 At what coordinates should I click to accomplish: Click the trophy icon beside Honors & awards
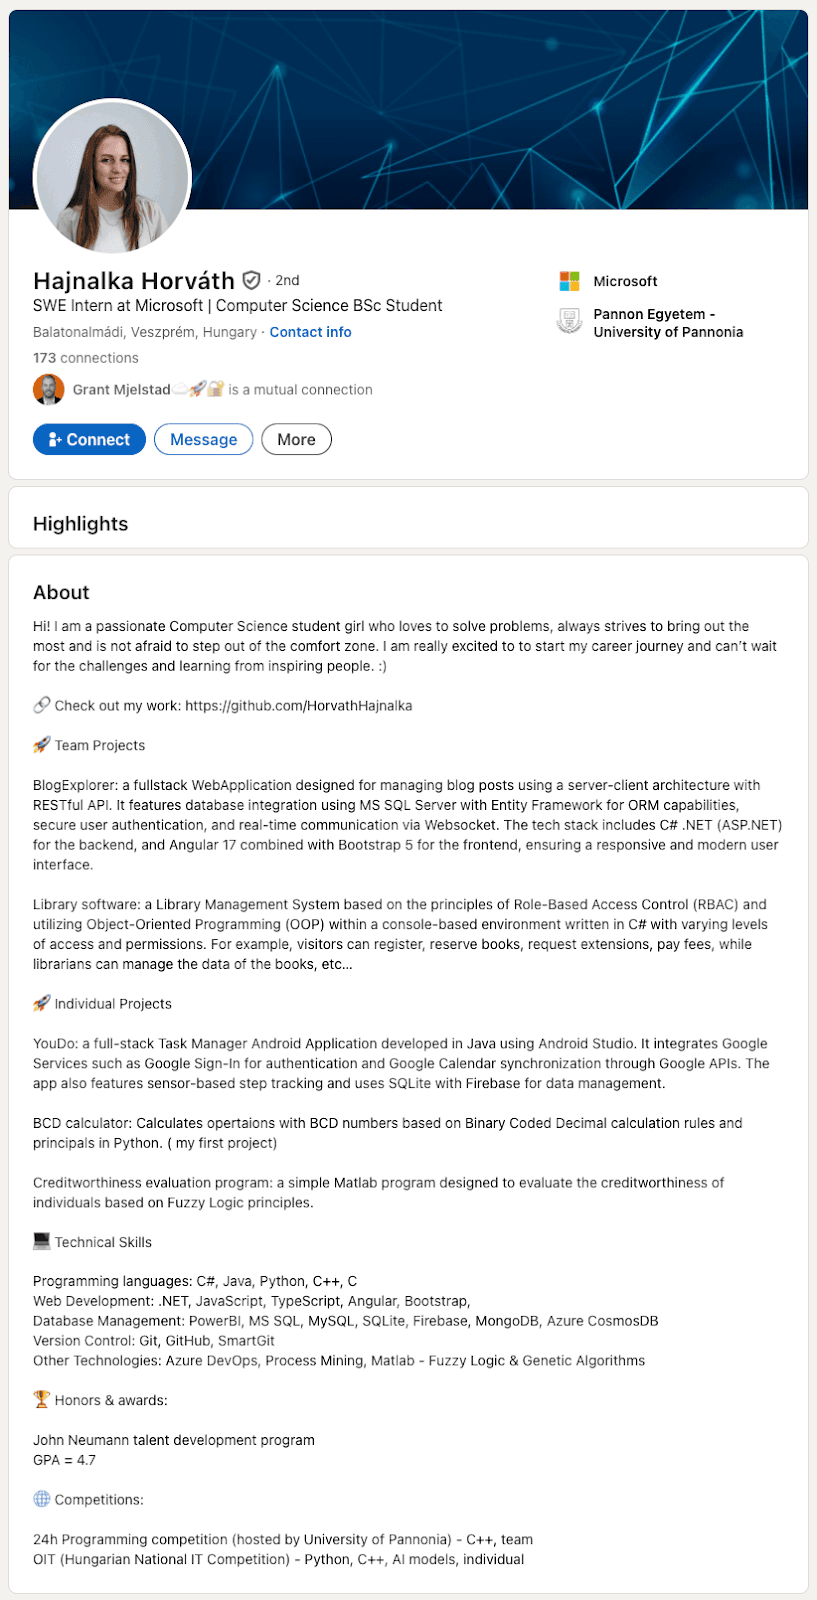click(x=42, y=1399)
